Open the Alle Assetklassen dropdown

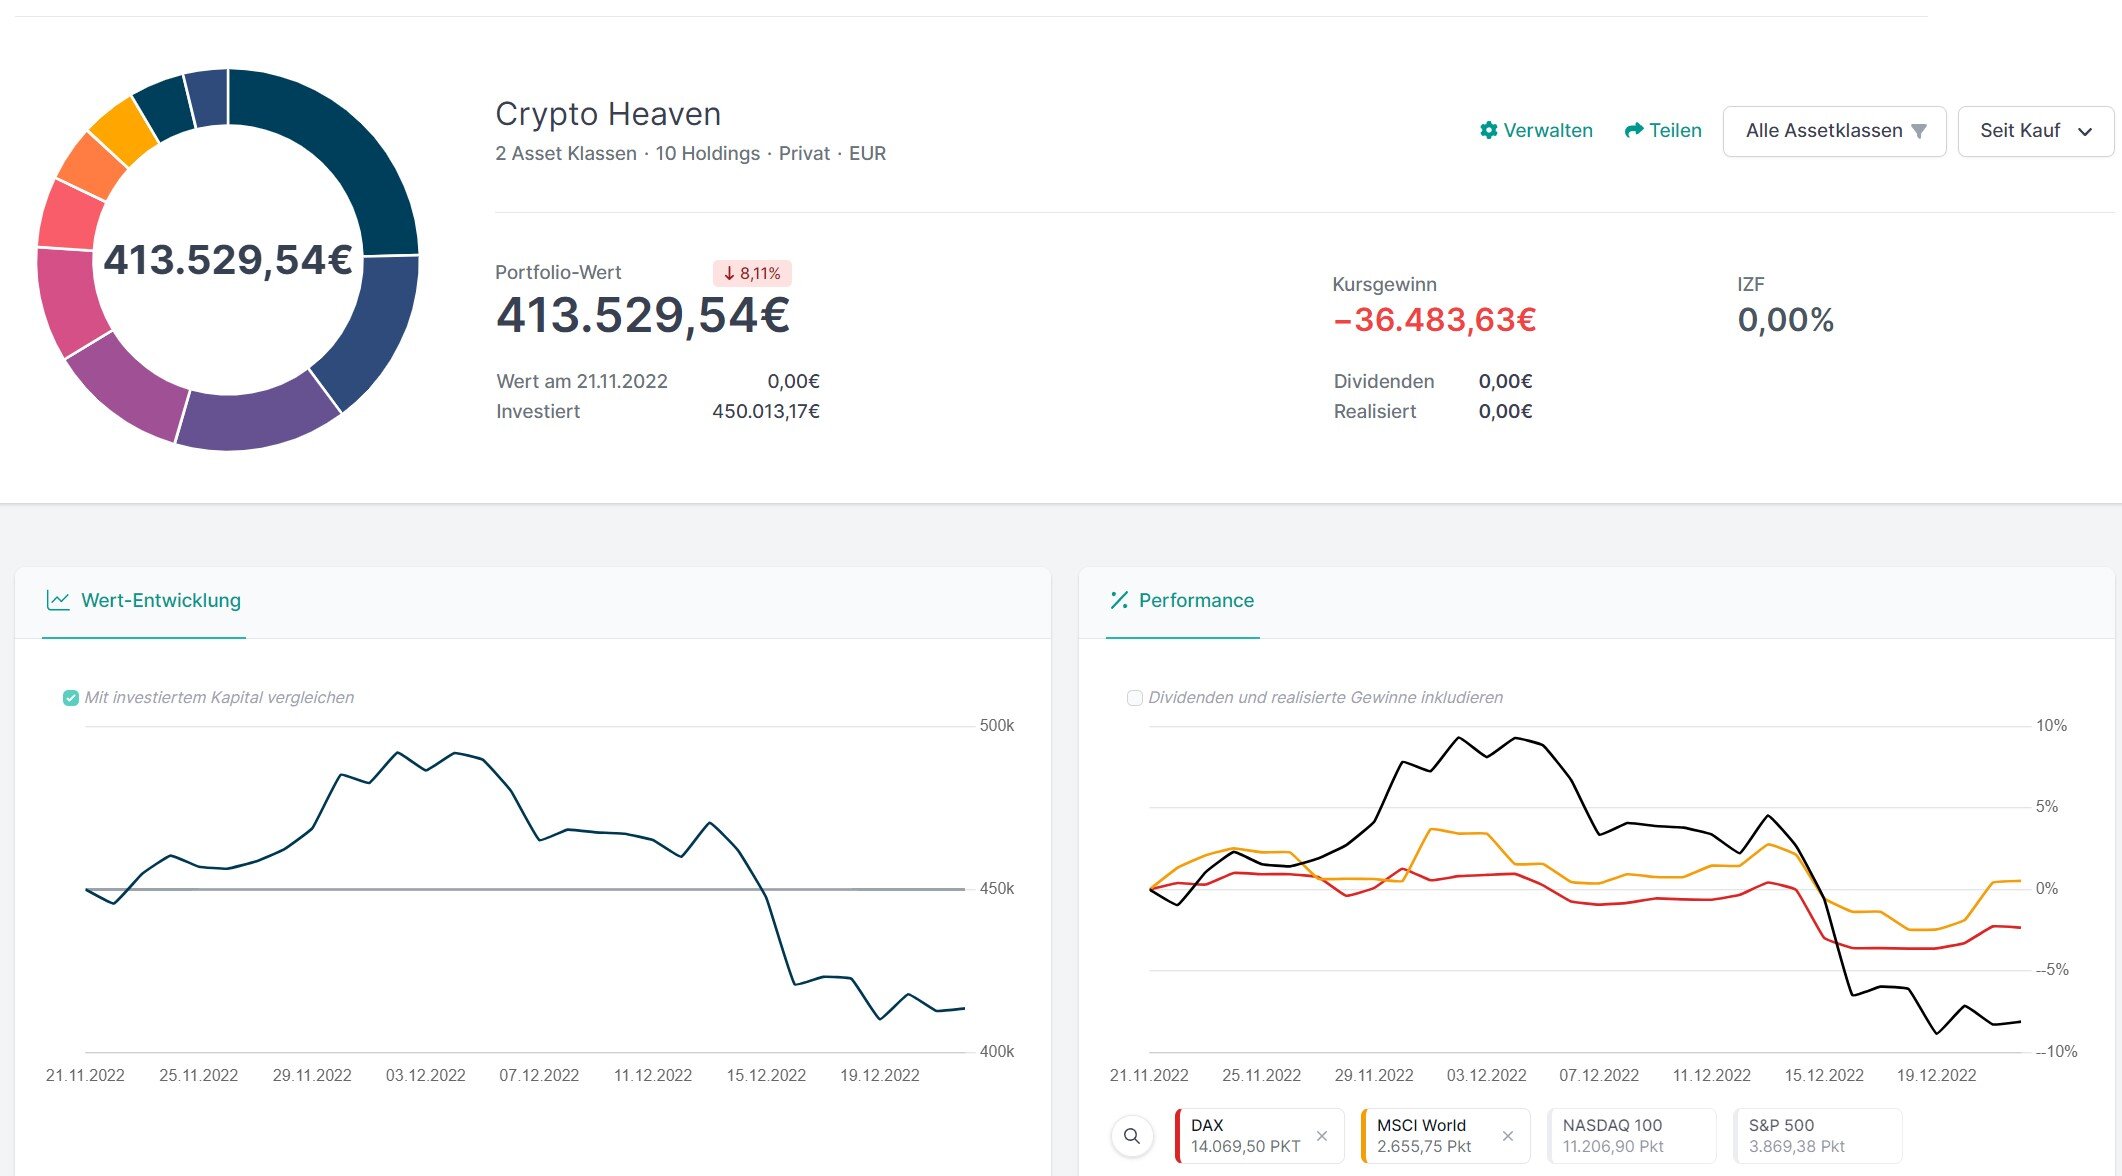(x=1823, y=131)
